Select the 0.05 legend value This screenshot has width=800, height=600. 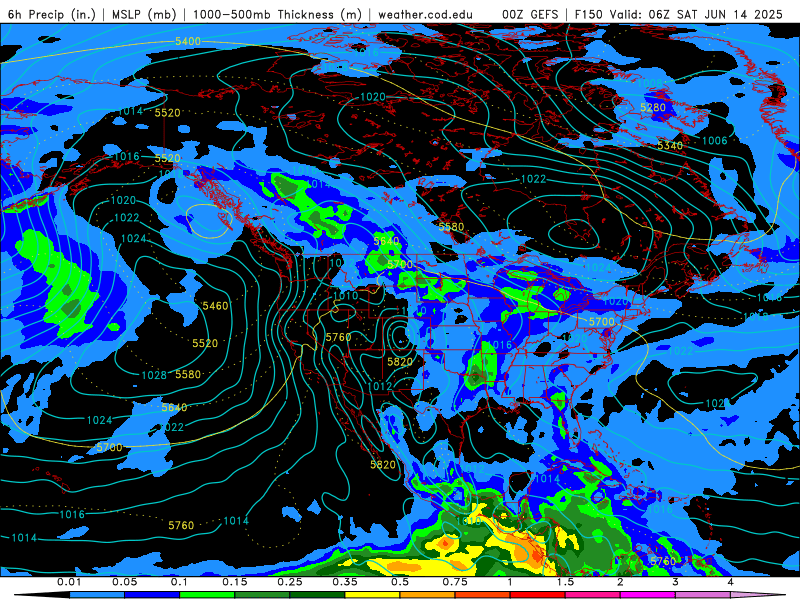pos(124,582)
